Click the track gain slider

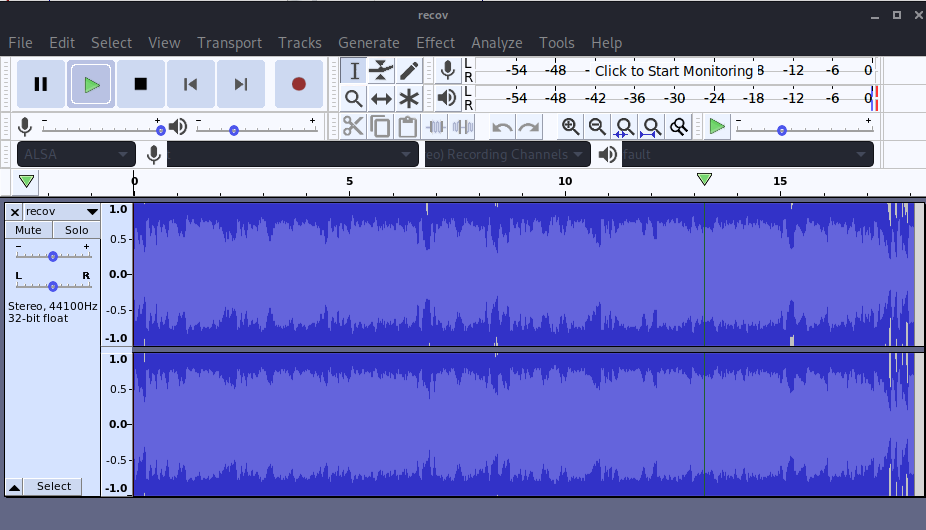pyautogui.click(x=53, y=256)
